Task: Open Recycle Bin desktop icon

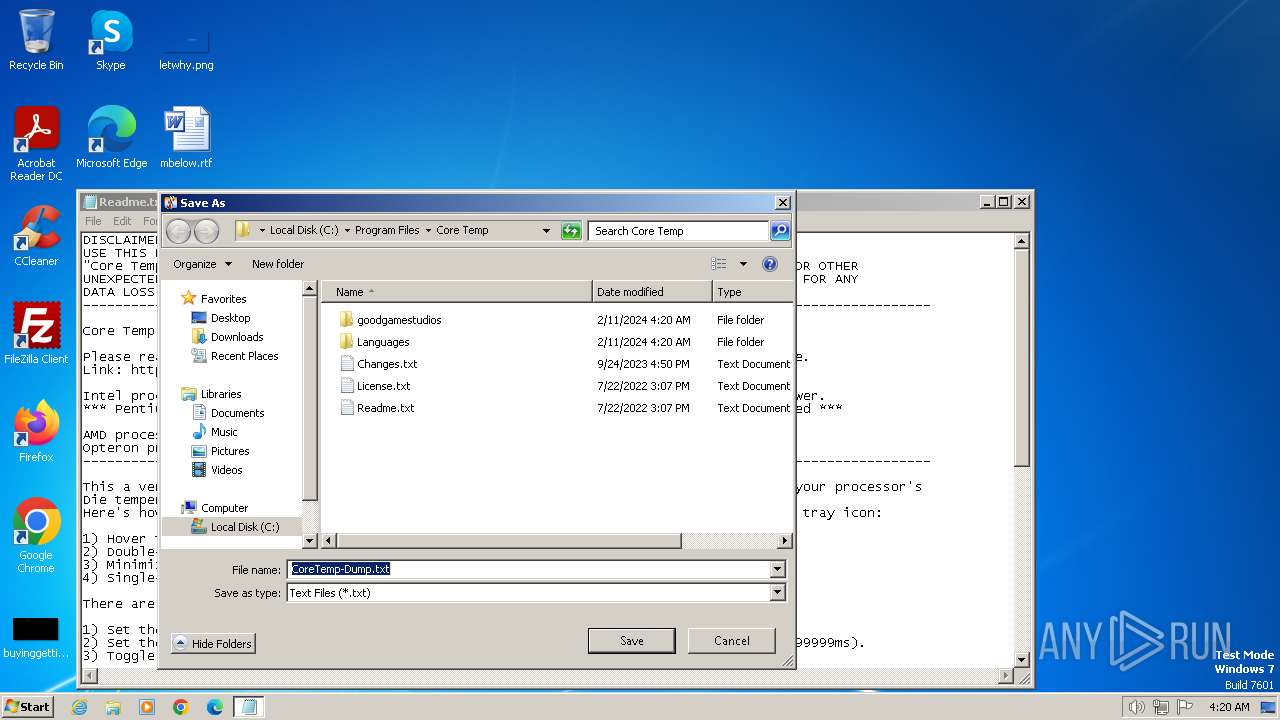Action: point(36,41)
